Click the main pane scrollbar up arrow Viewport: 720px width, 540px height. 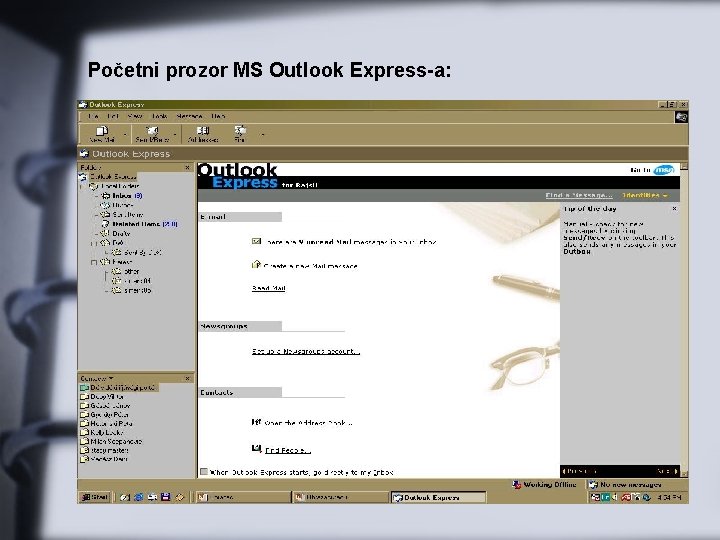point(684,167)
